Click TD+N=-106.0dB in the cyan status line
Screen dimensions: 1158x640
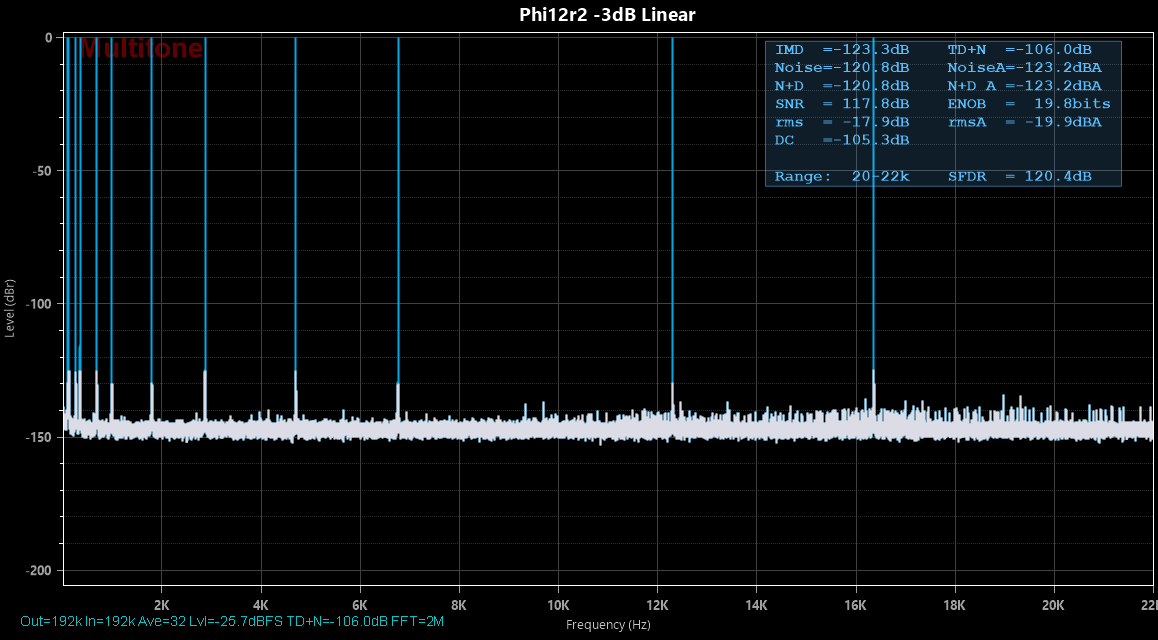click(337, 622)
